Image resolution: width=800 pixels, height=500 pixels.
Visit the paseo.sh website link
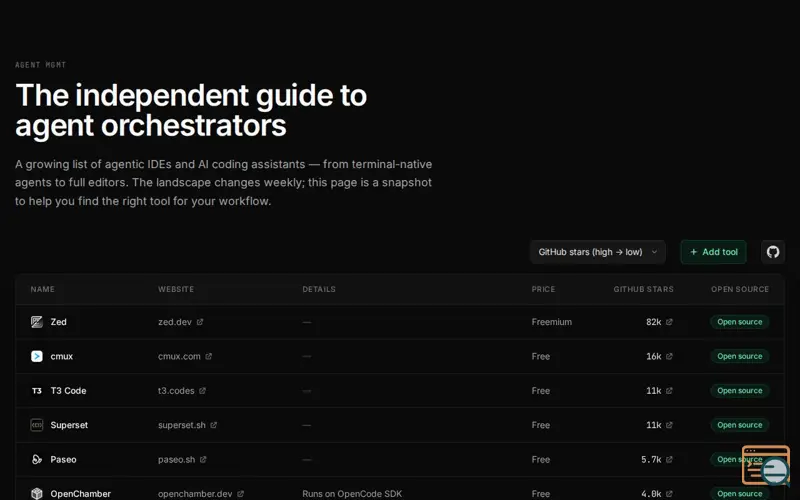[x=177, y=459]
